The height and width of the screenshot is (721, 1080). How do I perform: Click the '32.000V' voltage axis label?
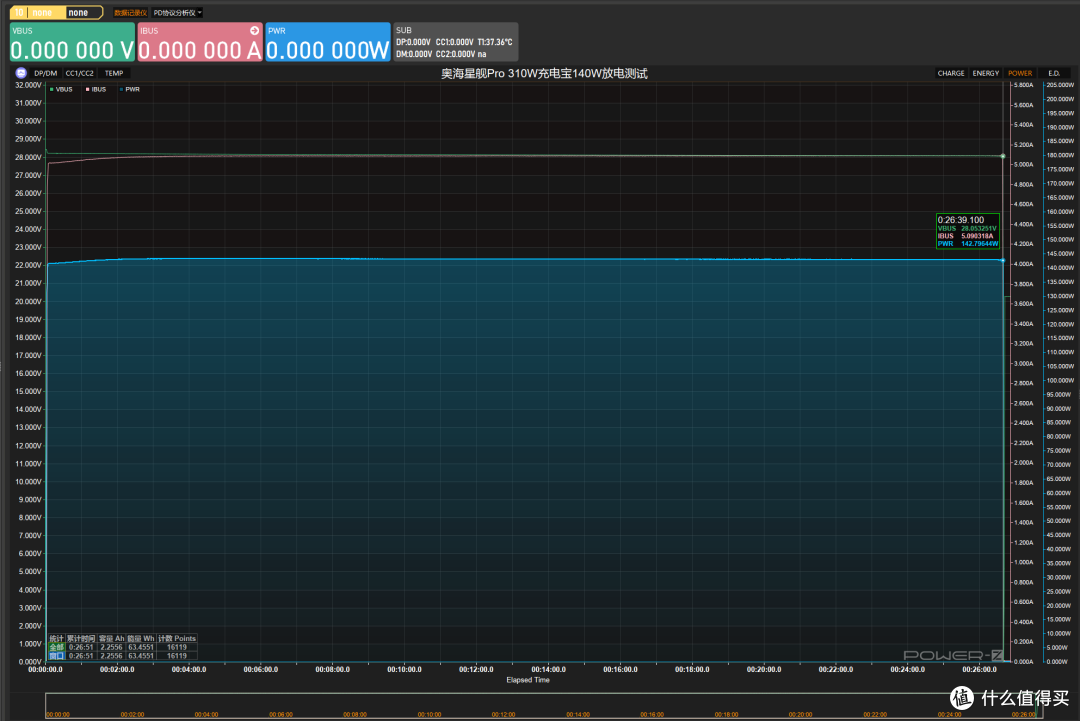(x=28, y=85)
